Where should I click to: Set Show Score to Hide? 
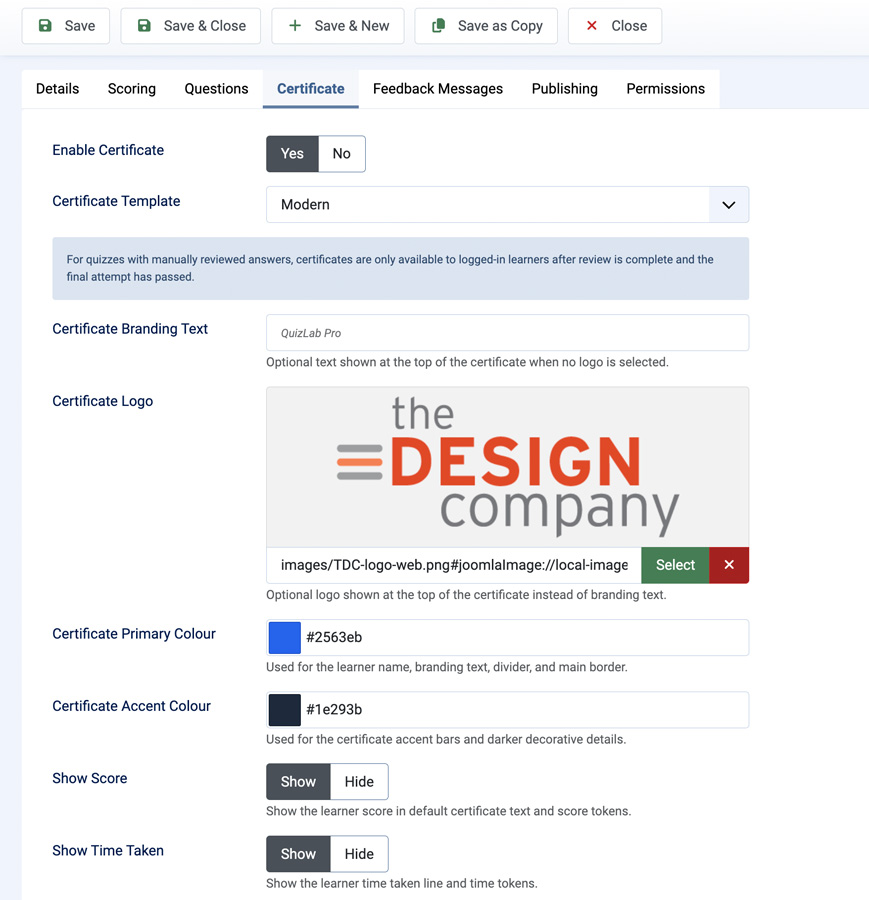(x=359, y=782)
